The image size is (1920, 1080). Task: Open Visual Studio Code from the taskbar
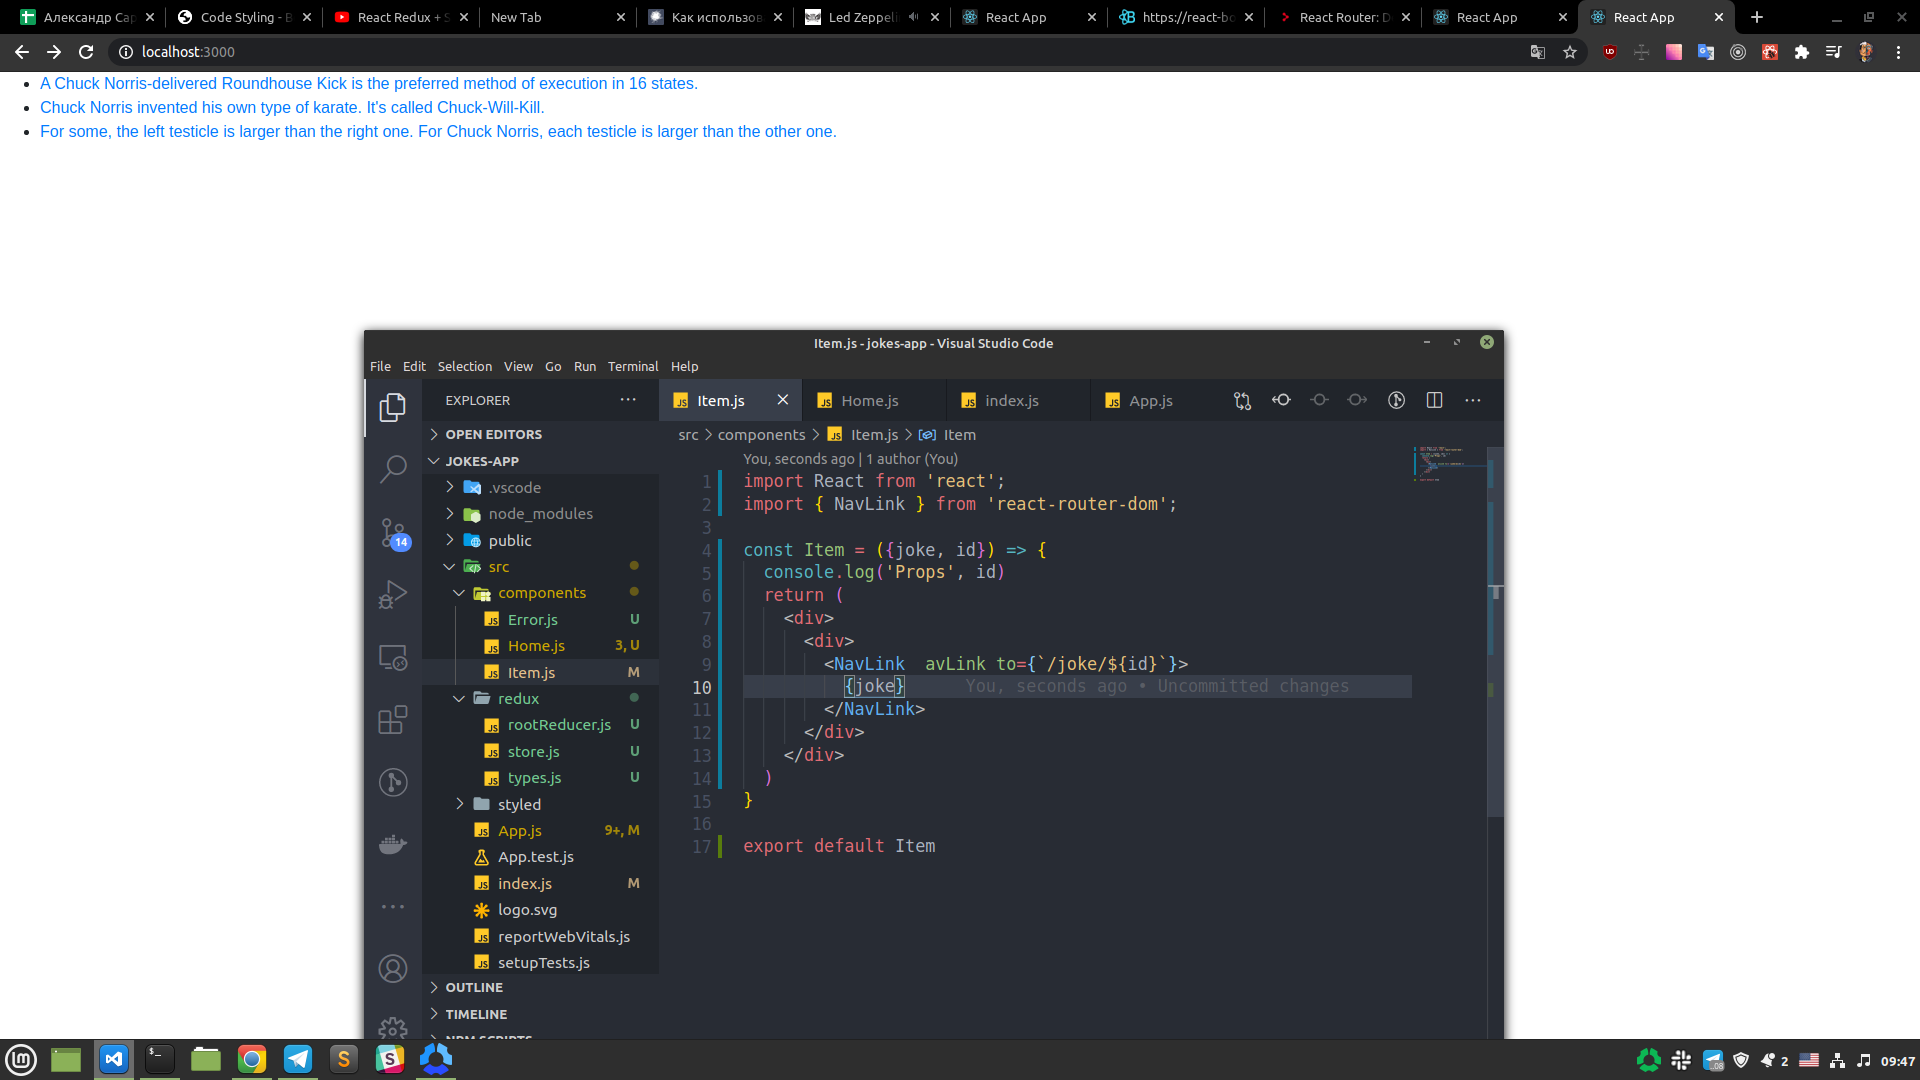coord(114,1059)
